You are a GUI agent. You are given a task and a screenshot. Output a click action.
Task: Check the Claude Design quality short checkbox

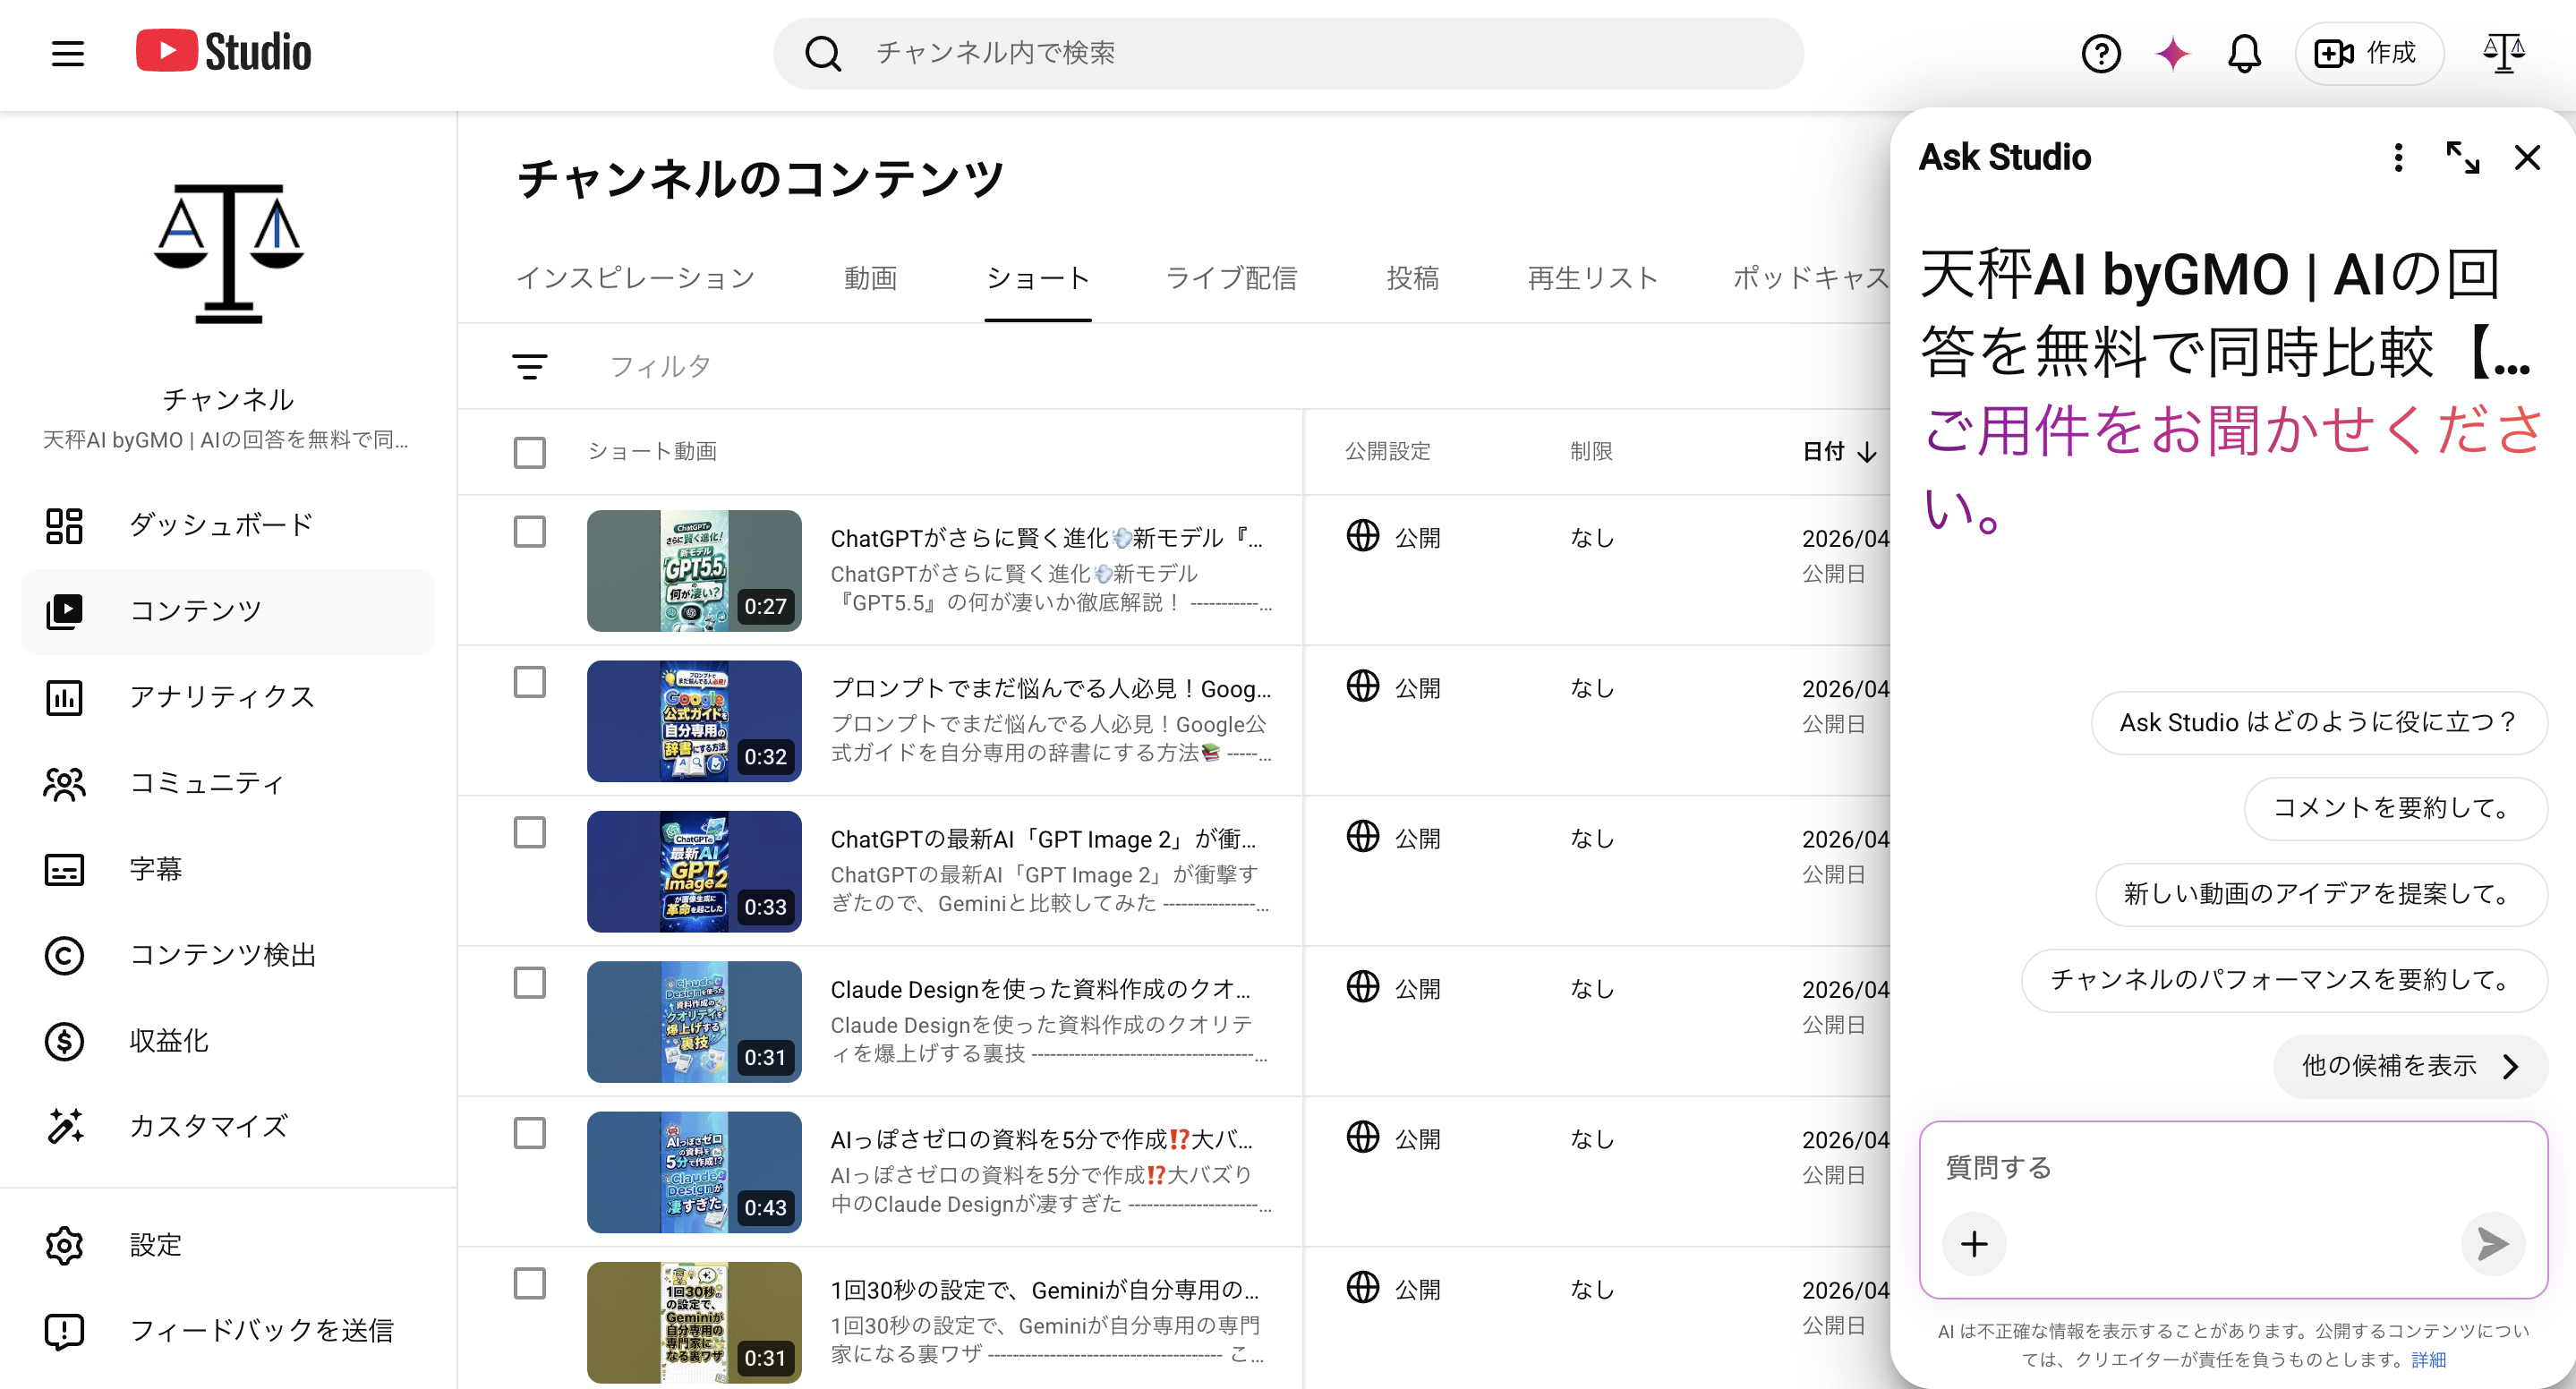pos(529,983)
